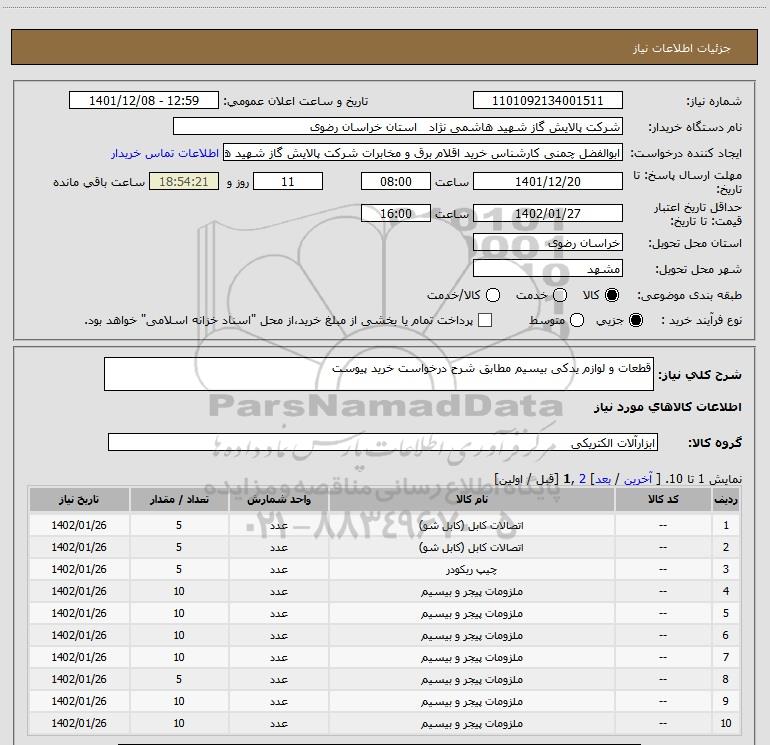Click delivery province field "خراسان رضوی"
This screenshot has height=745, width=770.
[x=547, y=243]
